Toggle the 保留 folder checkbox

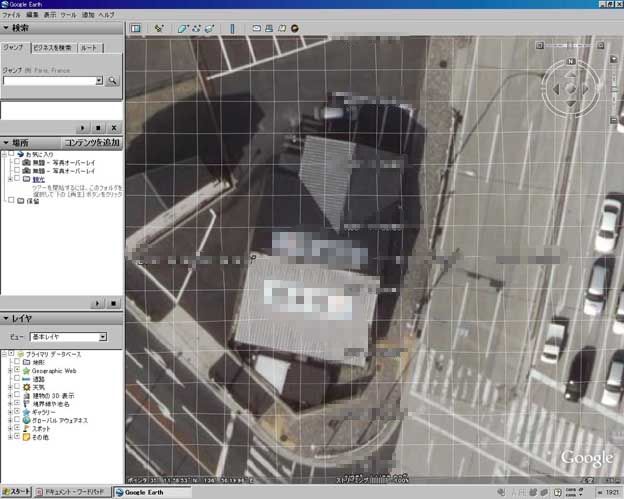[x=12, y=201]
